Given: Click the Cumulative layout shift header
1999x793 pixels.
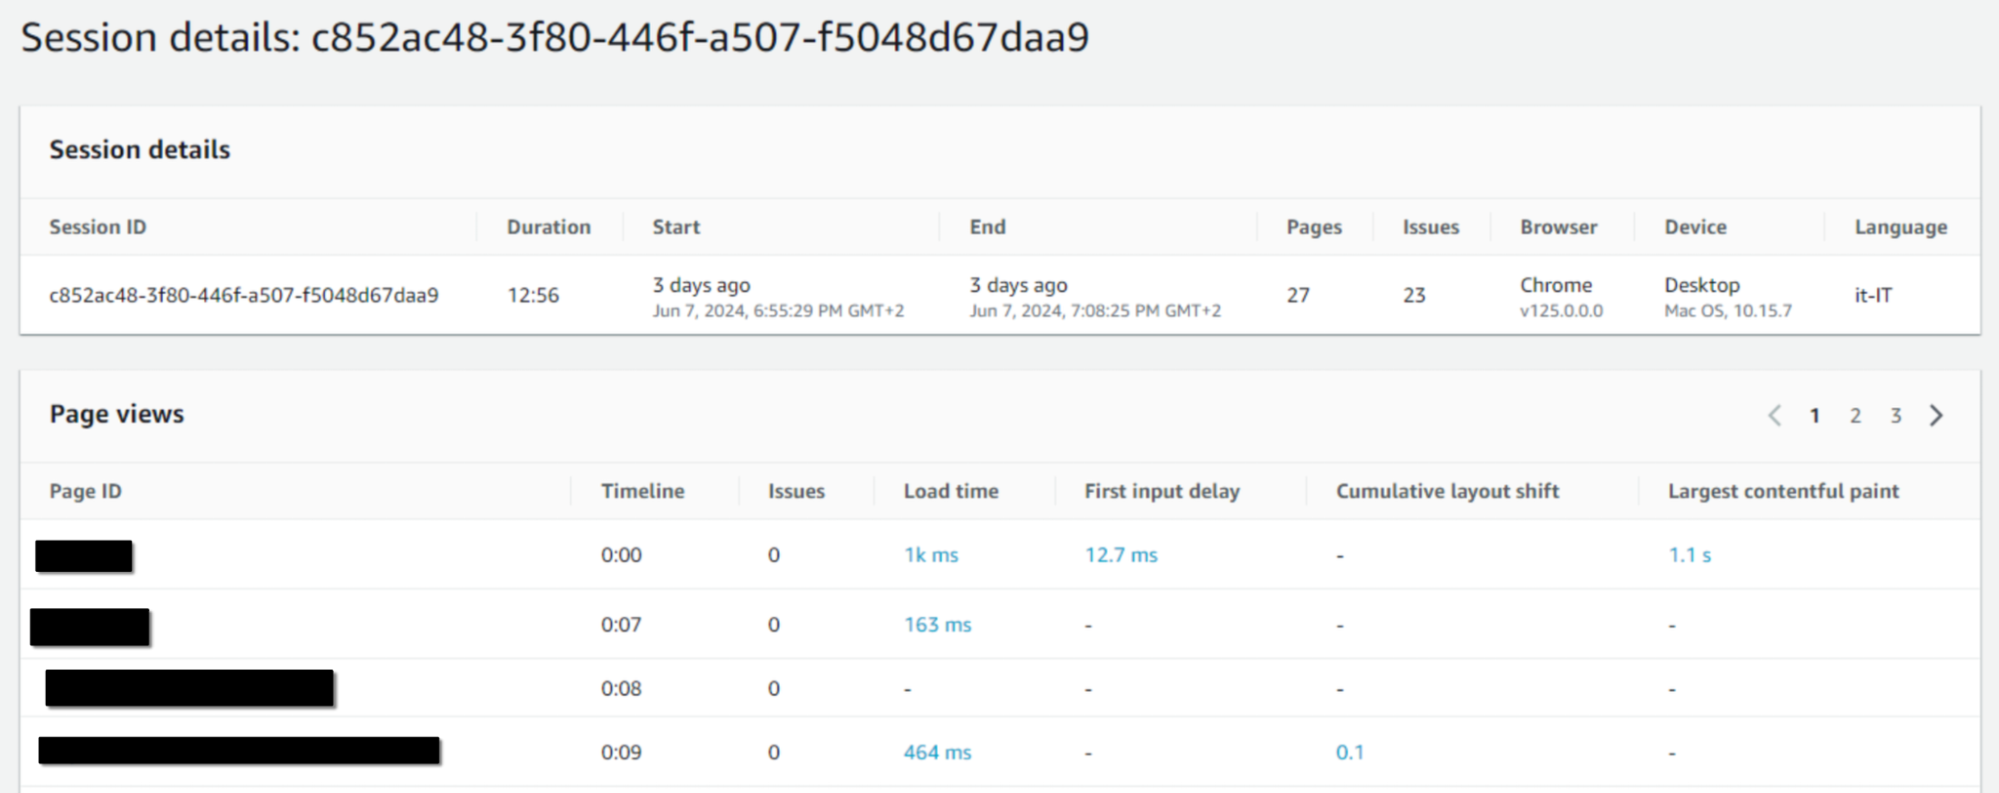Looking at the screenshot, I should pos(1447,491).
